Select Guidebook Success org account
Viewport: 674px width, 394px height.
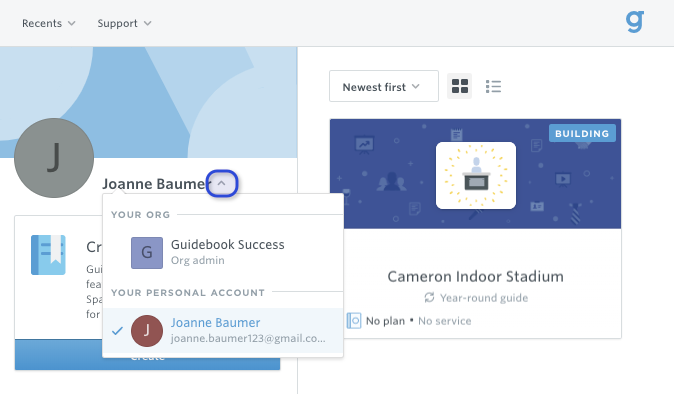pyautogui.click(x=223, y=253)
